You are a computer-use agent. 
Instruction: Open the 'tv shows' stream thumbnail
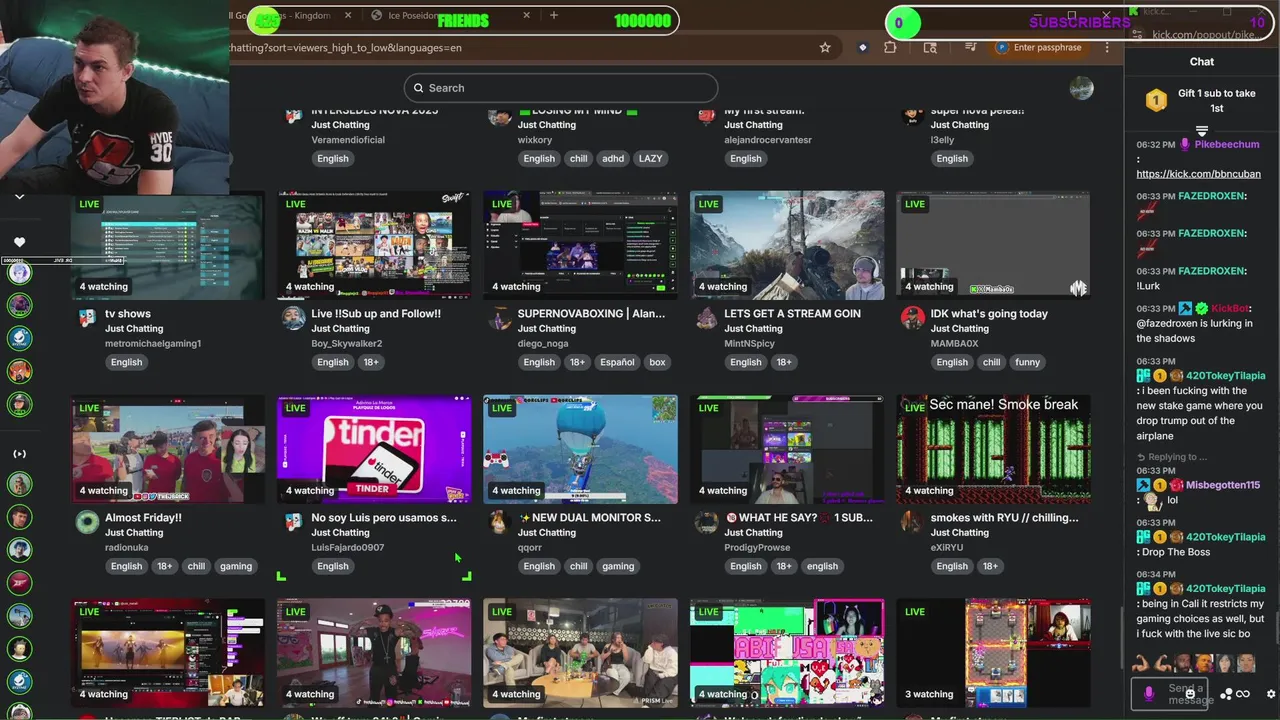(x=168, y=245)
